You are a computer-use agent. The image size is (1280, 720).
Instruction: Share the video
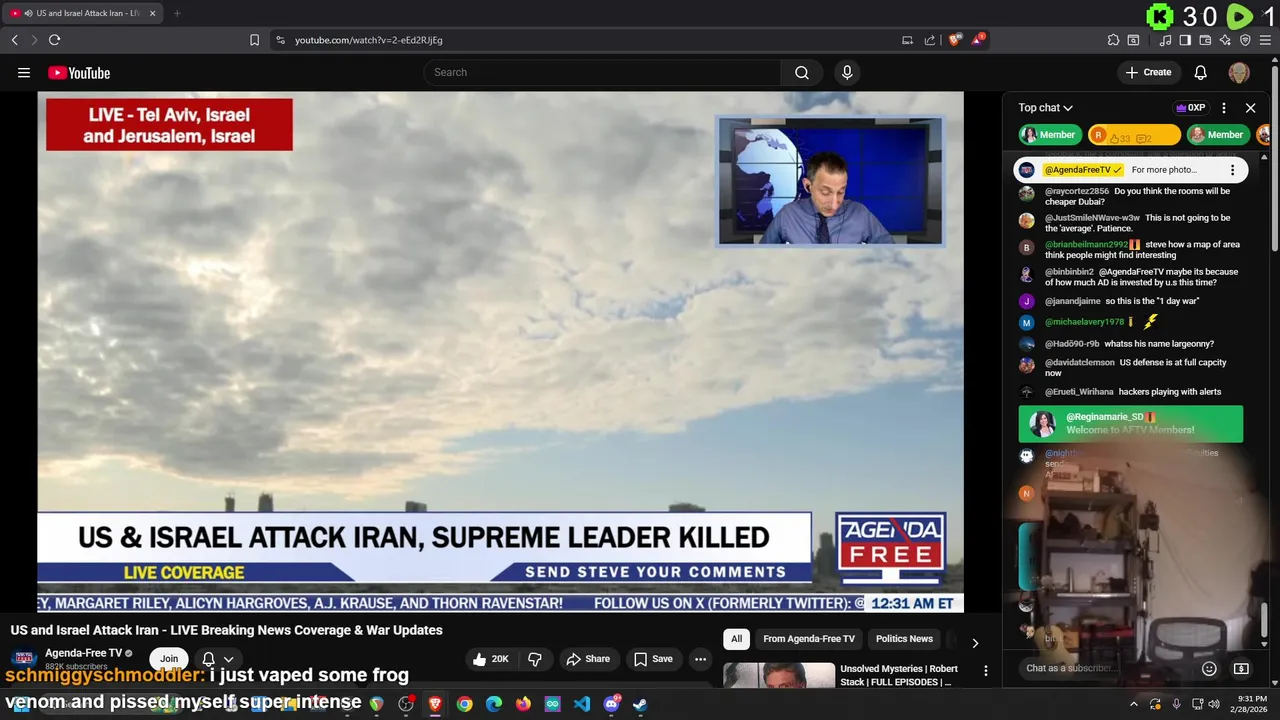(588, 659)
